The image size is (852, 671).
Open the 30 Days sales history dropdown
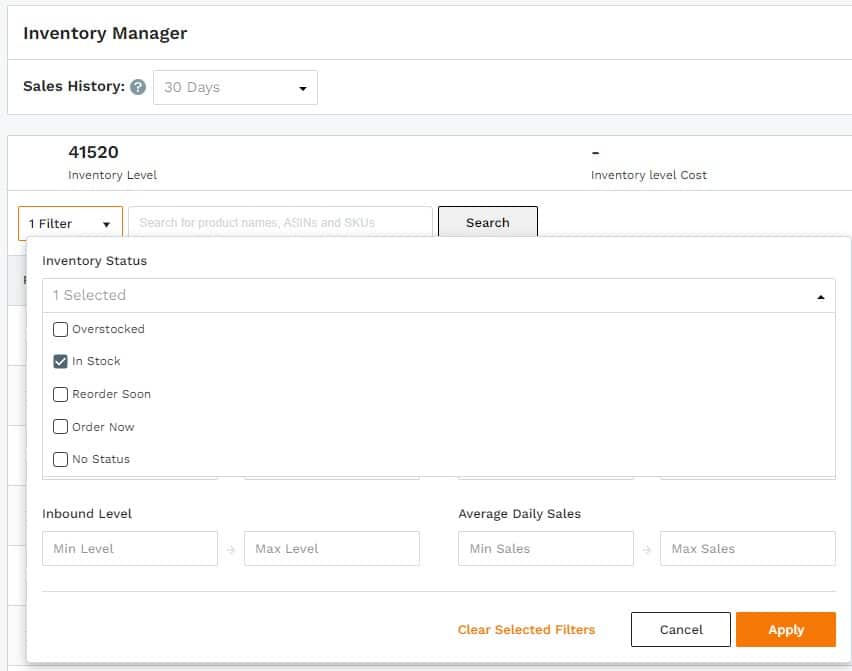(235, 87)
